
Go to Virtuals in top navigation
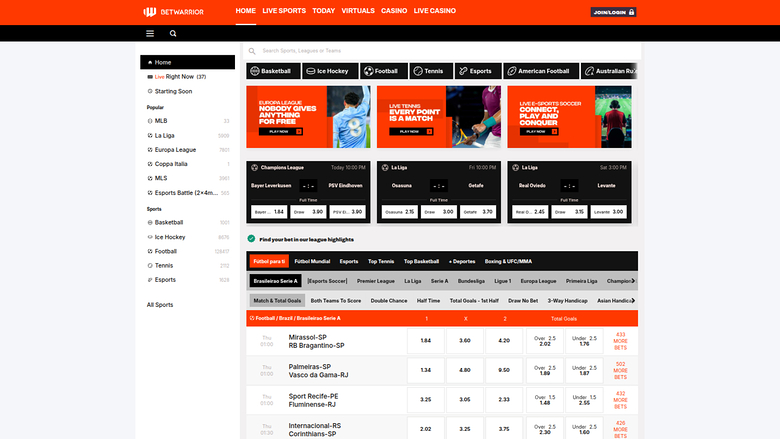pos(358,10)
